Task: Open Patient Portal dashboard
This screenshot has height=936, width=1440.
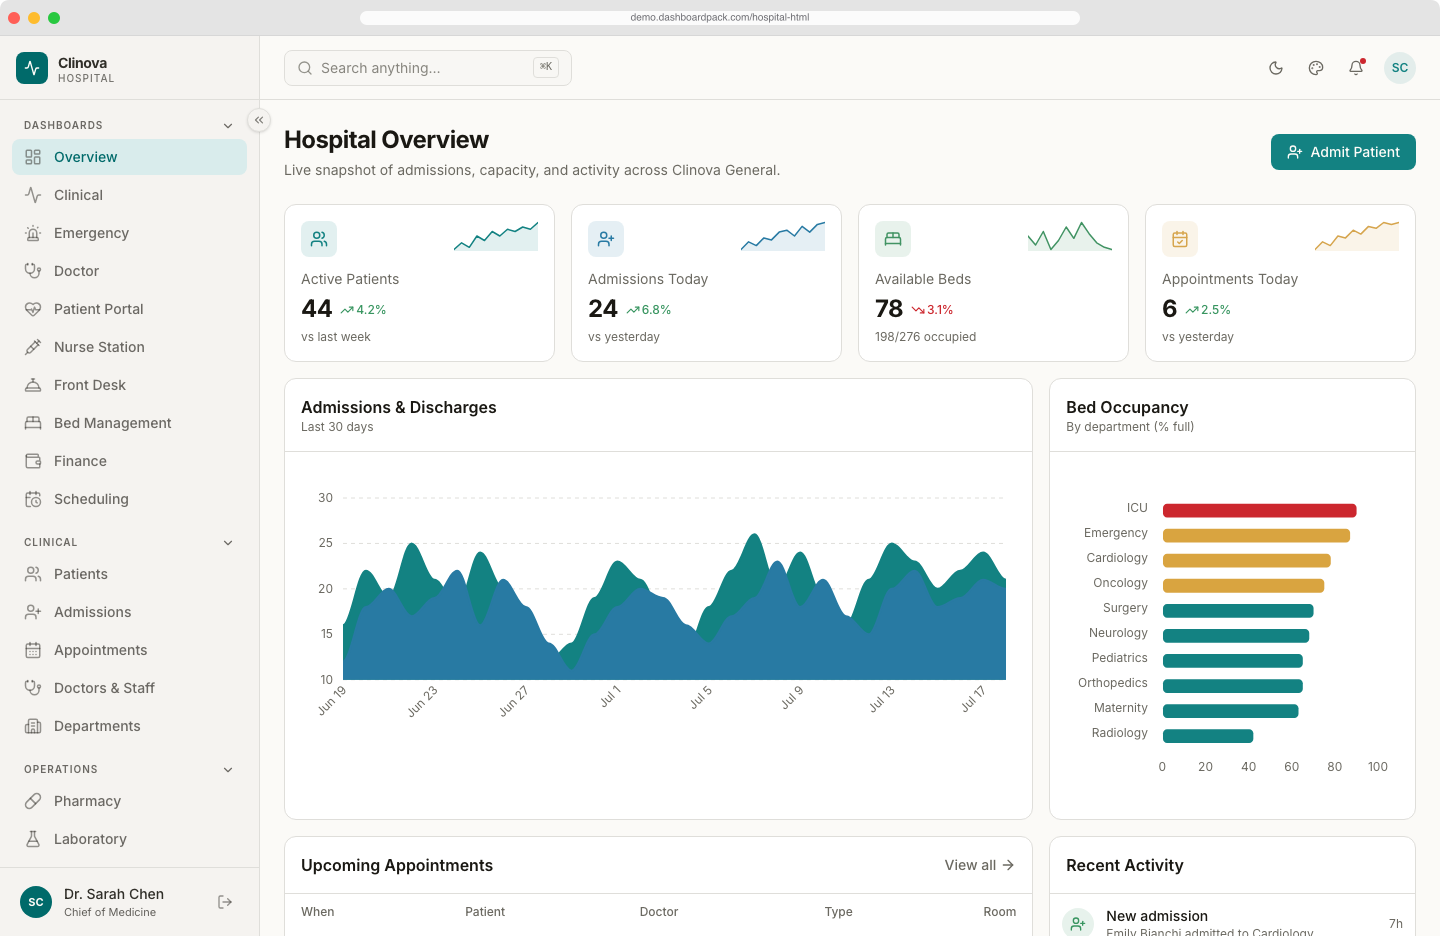Action: pyautogui.click(x=129, y=309)
